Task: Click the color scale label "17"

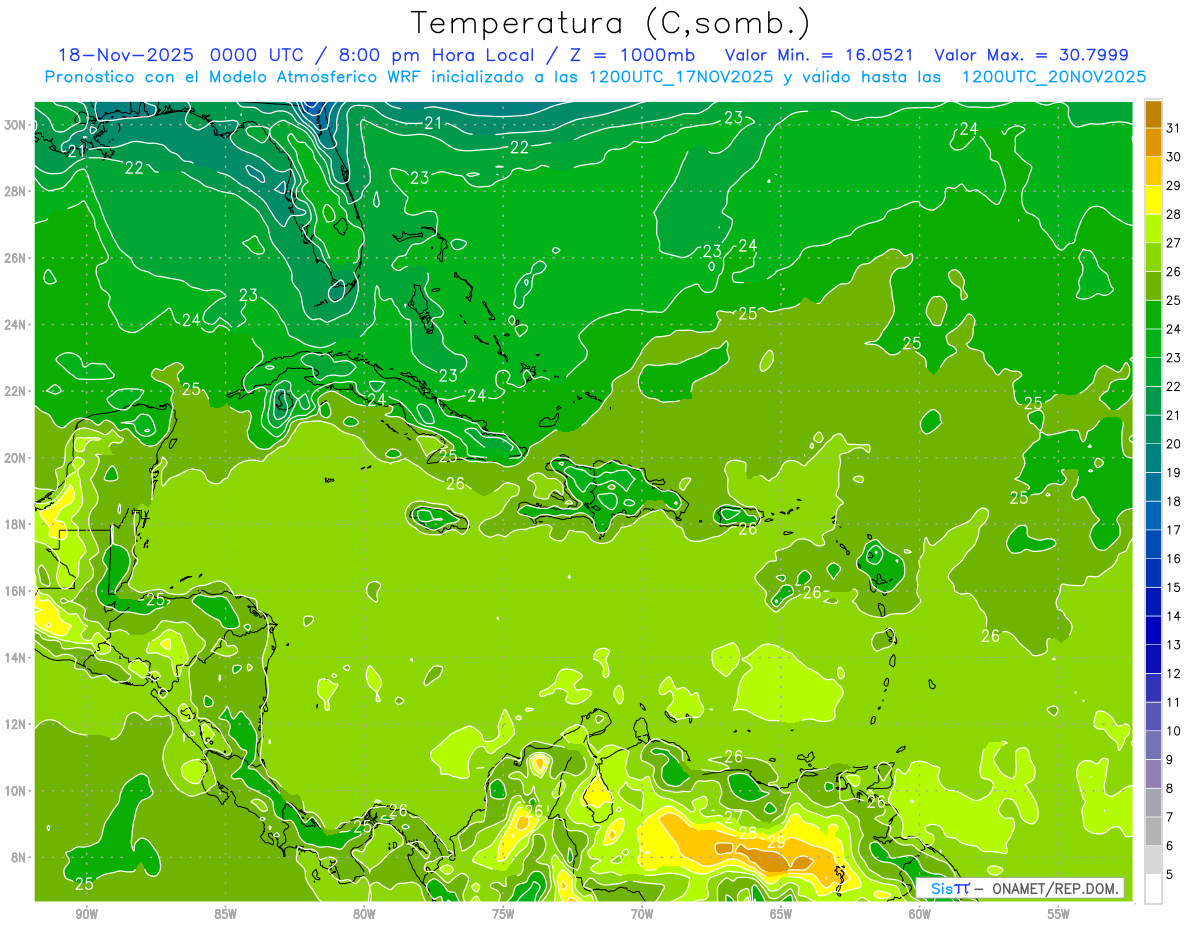Action: click(x=1174, y=530)
